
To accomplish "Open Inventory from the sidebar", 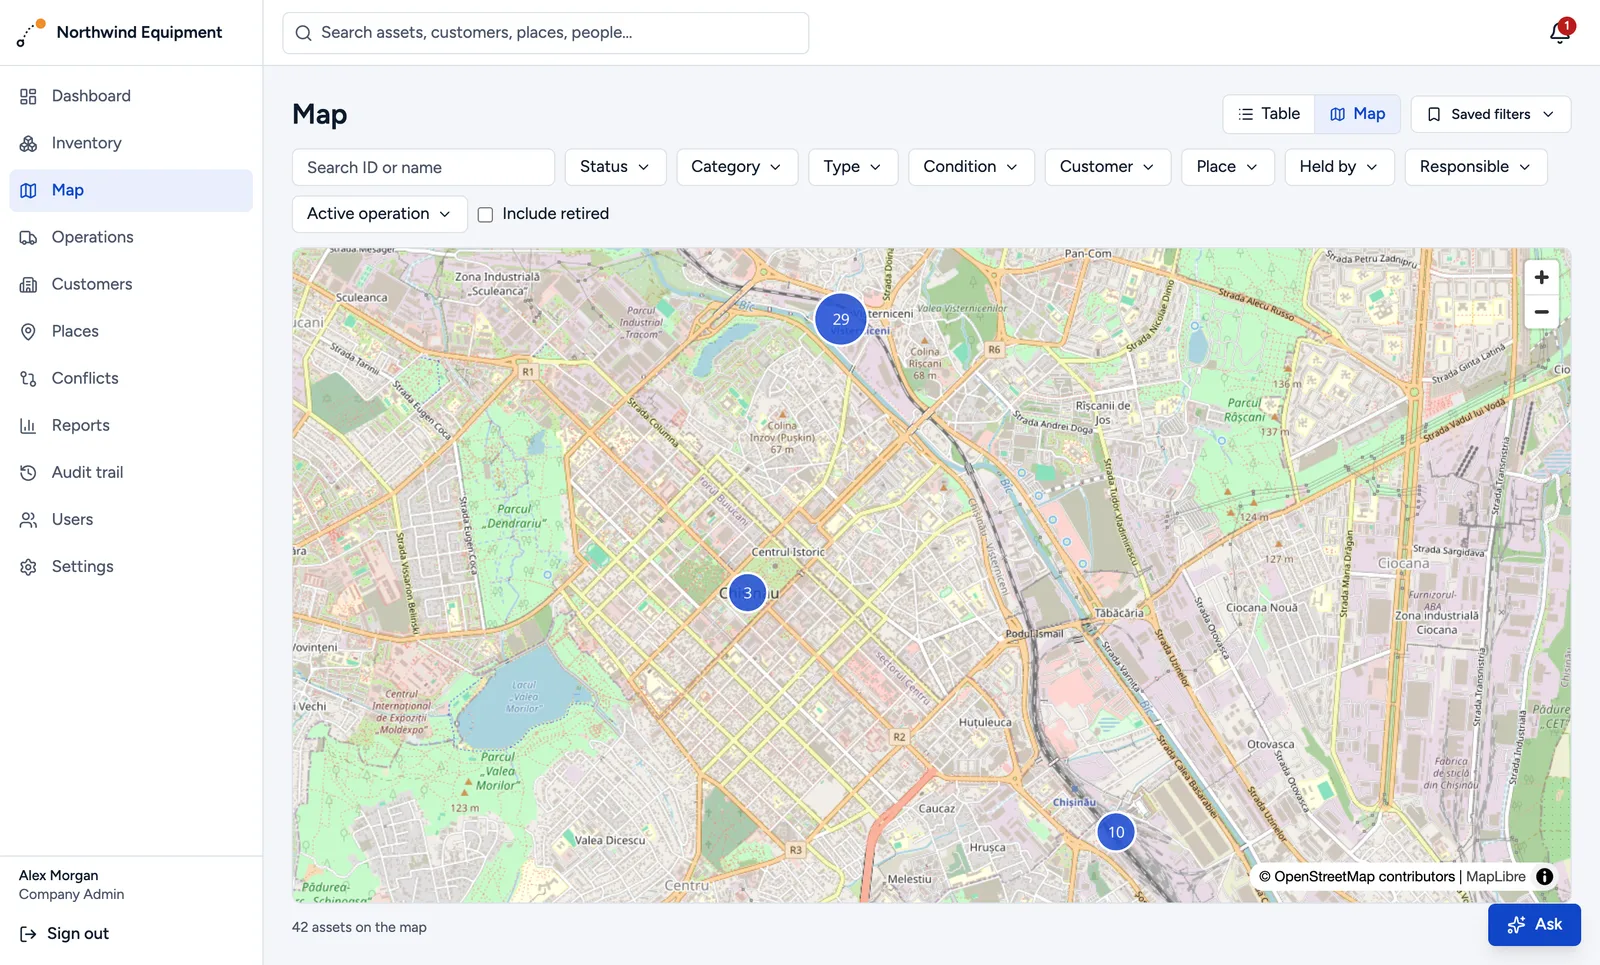I will pyautogui.click(x=131, y=143).
